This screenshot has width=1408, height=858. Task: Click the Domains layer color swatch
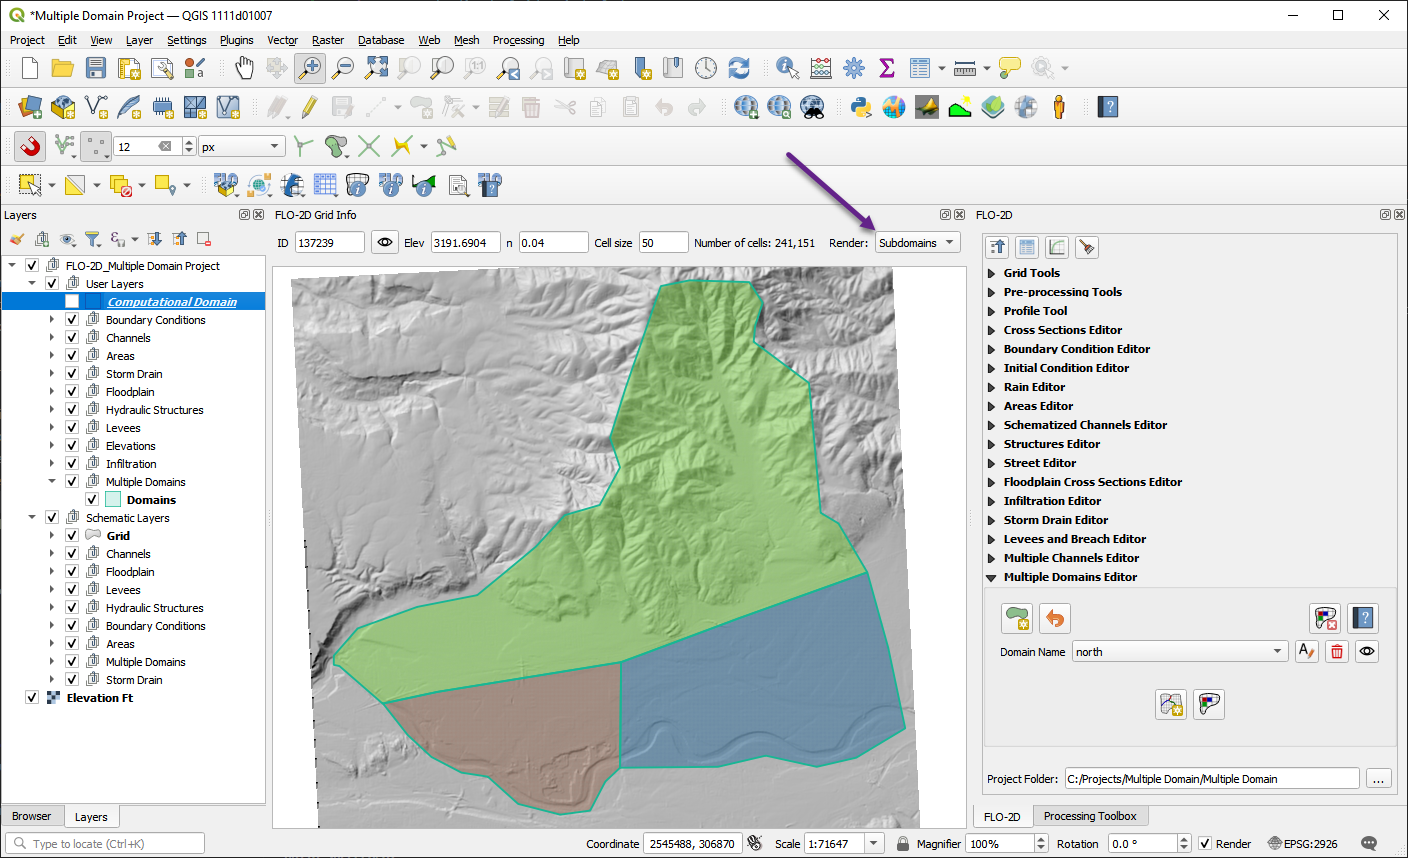(113, 500)
